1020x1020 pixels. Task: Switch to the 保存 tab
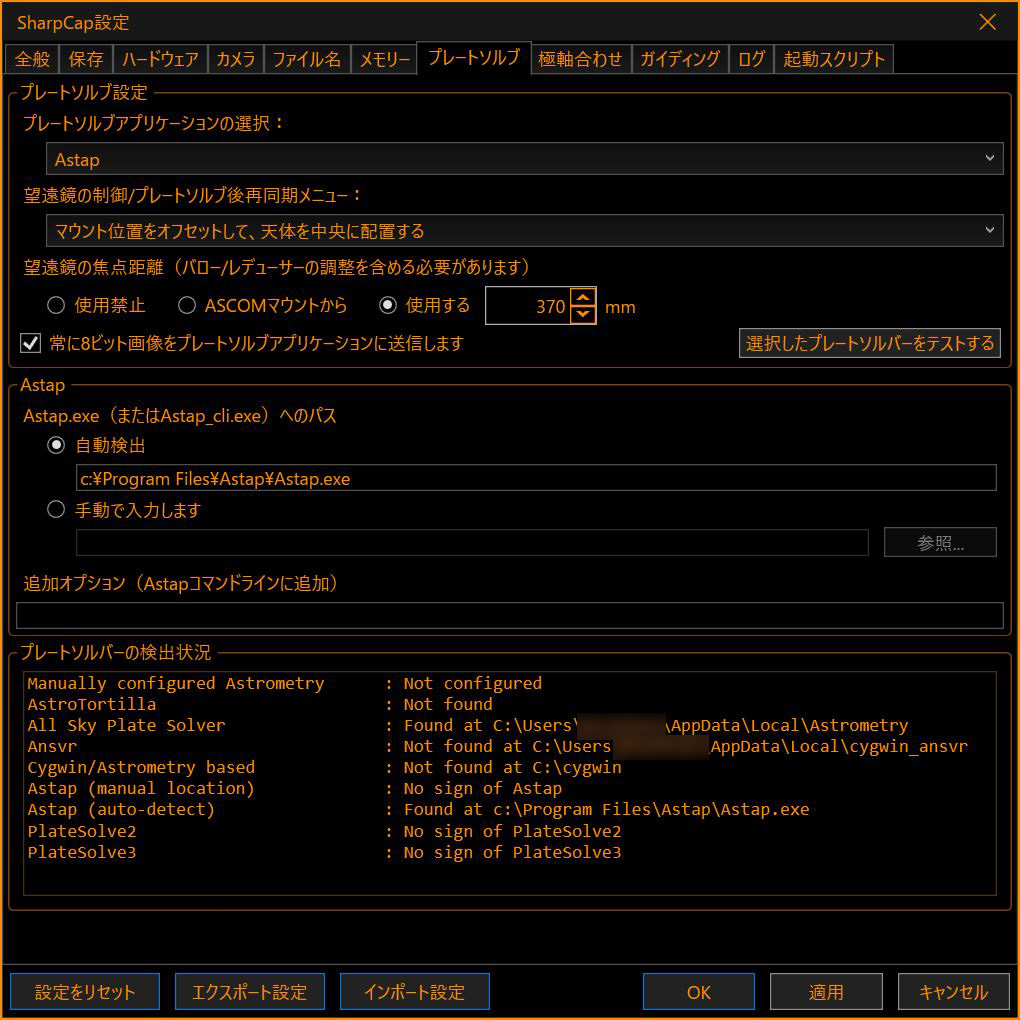pyautogui.click(x=86, y=59)
